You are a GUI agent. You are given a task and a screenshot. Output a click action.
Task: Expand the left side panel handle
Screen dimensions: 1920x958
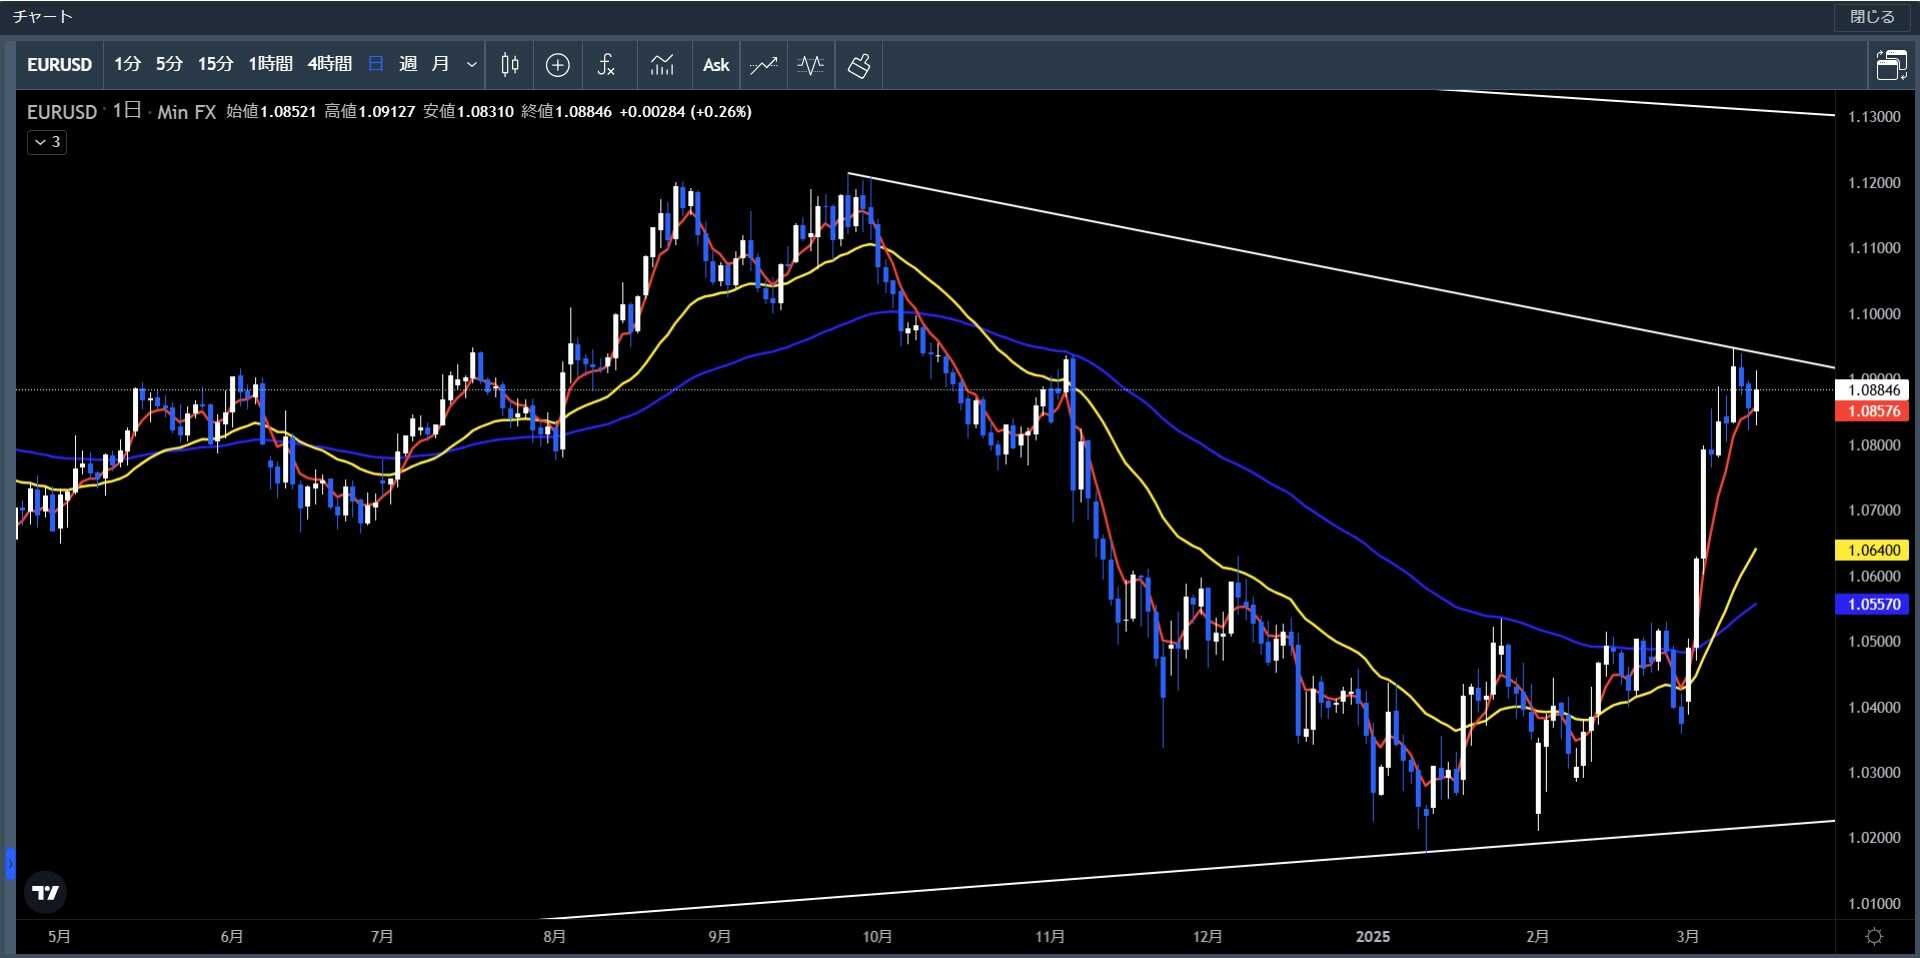[x=10, y=863]
